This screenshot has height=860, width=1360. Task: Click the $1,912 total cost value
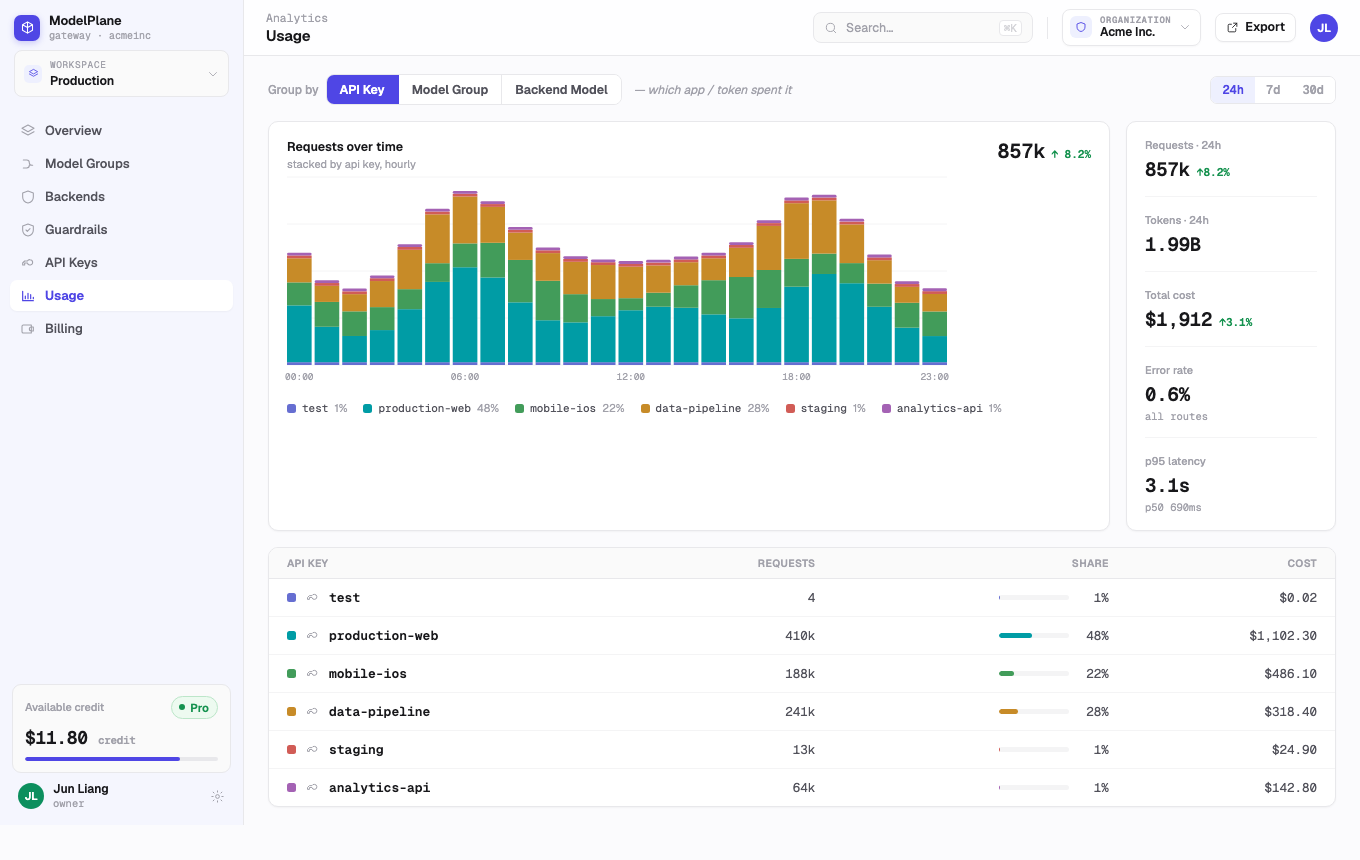[1179, 320]
